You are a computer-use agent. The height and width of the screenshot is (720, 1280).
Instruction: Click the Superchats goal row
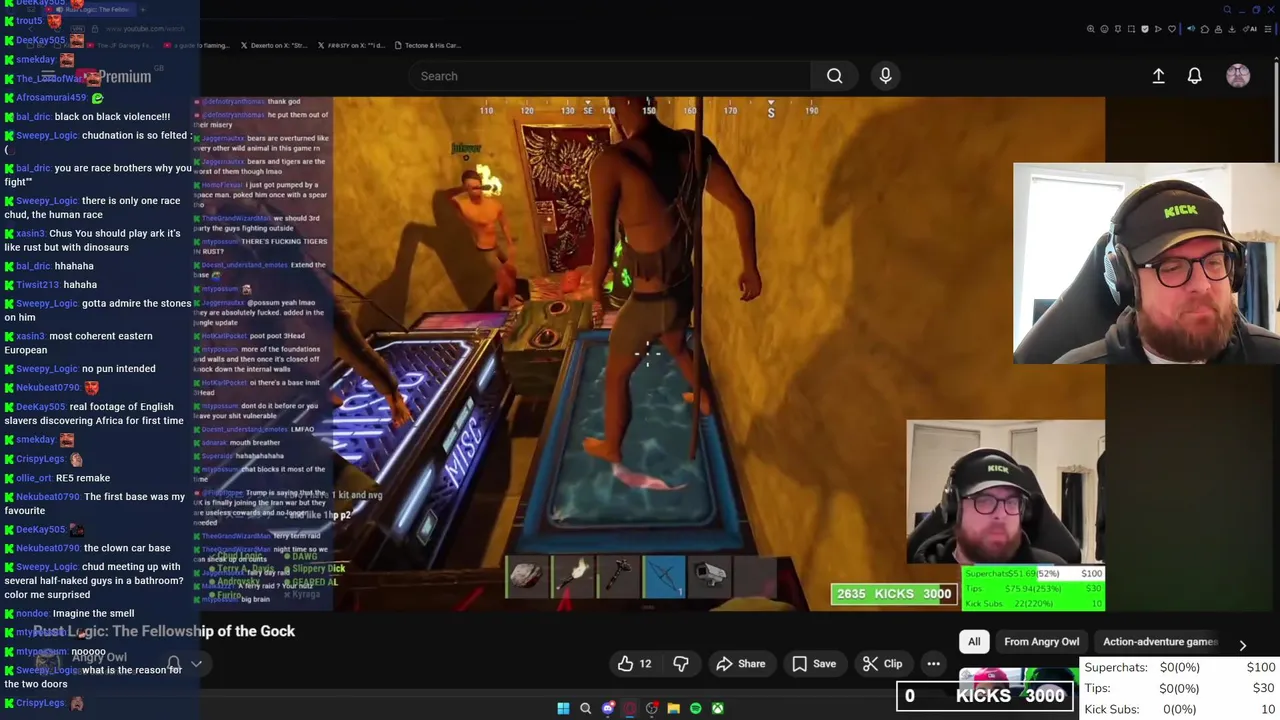pyautogui.click(x=1179, y=667)
